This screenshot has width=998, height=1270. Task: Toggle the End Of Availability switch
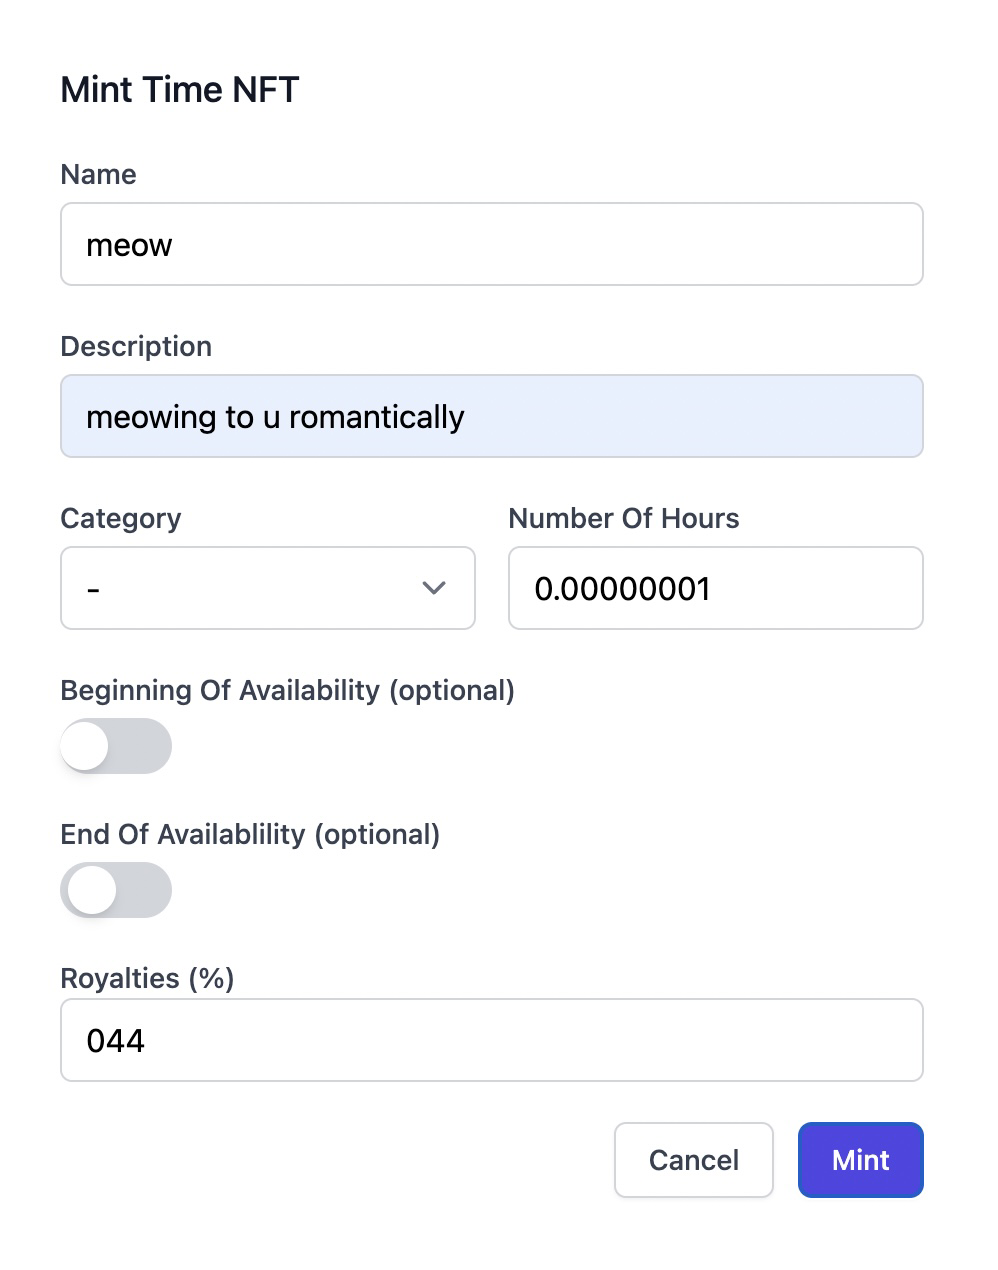point(116,890)
